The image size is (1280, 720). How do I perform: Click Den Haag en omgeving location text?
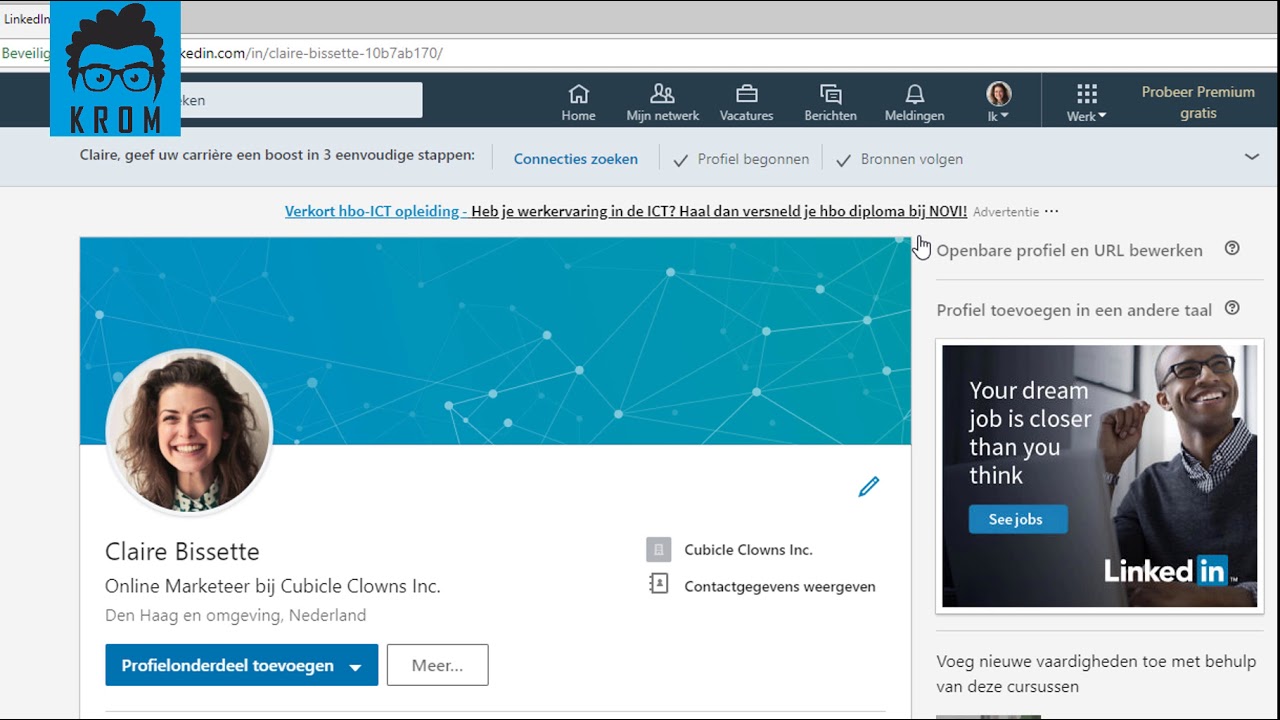[235, 615]
